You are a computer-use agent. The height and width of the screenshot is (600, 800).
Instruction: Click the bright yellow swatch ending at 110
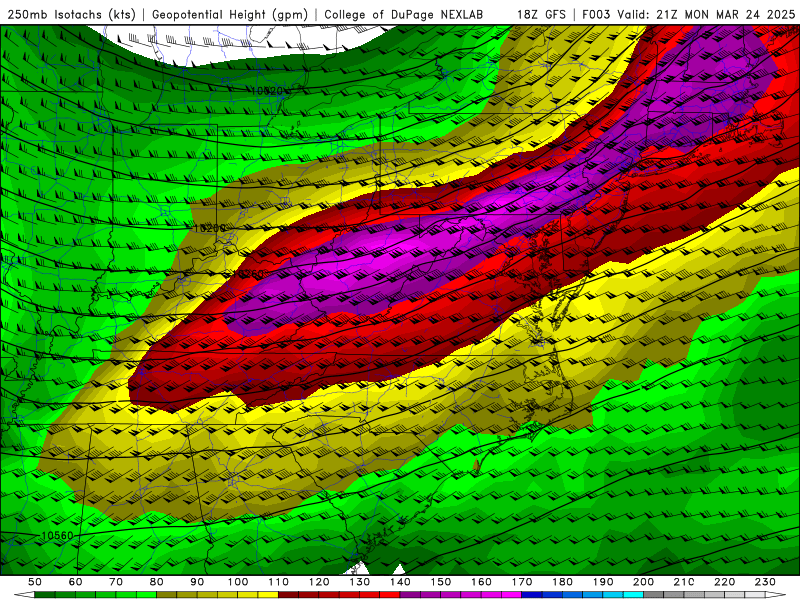pos(268,595)
